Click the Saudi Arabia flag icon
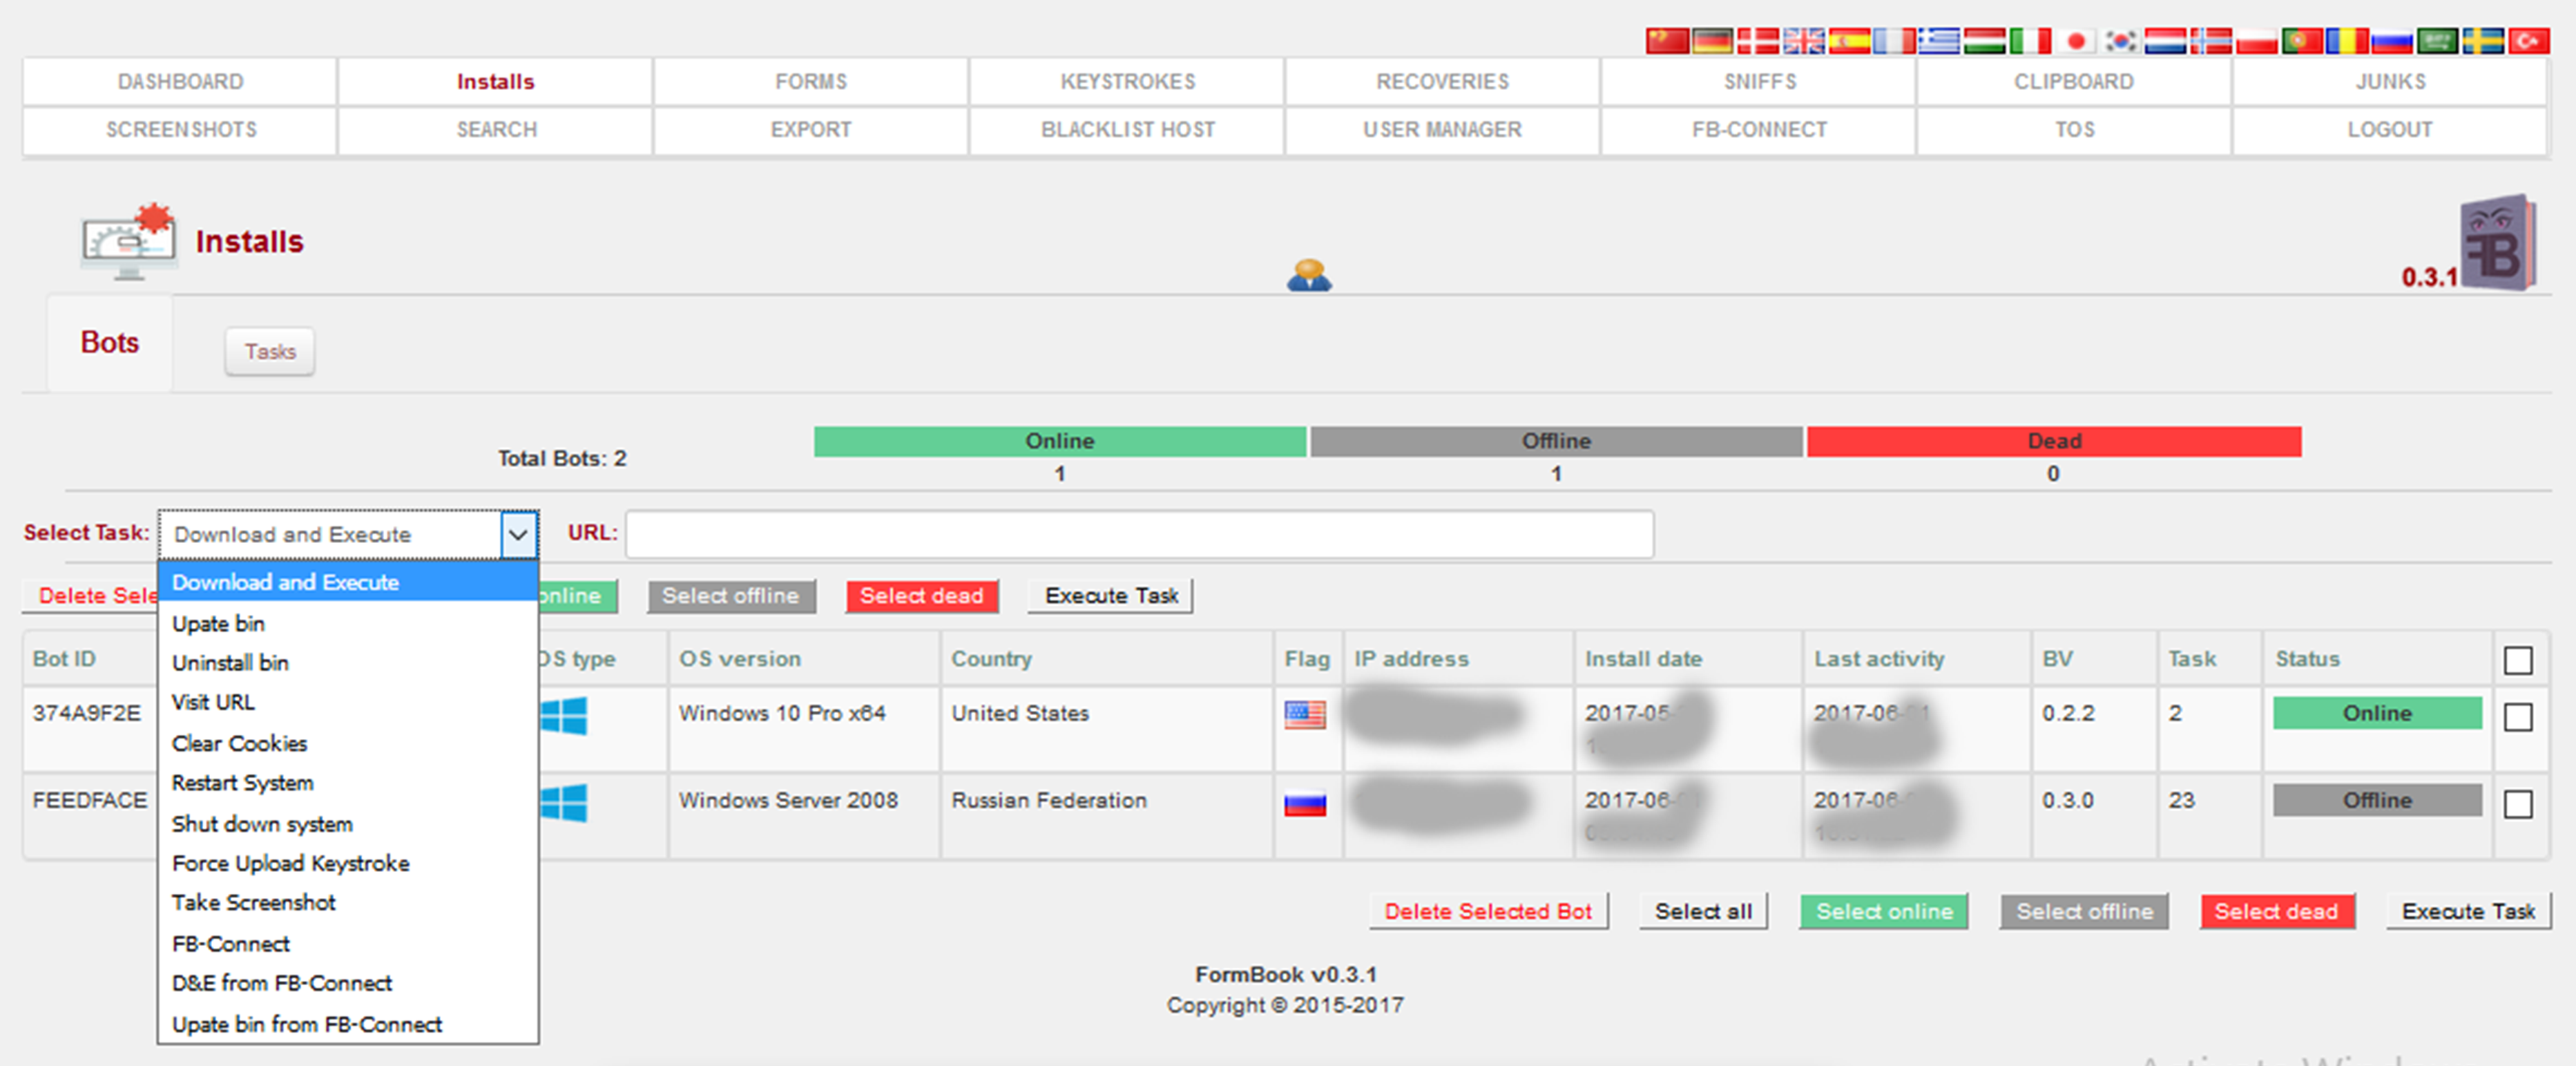Viewport: 2576px width, 1066px height. pos(2438,41)
